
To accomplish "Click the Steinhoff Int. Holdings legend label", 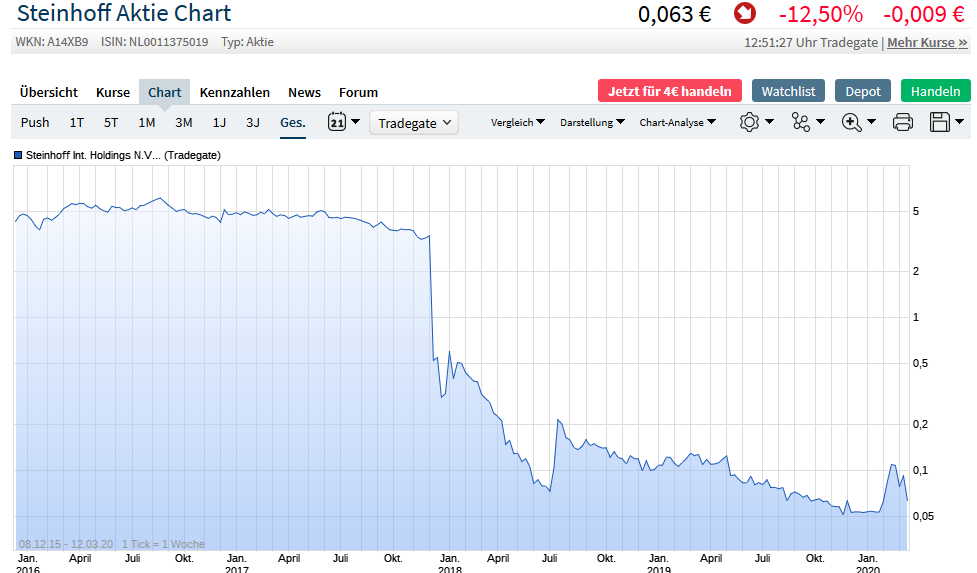I will (x=123, y=155).
